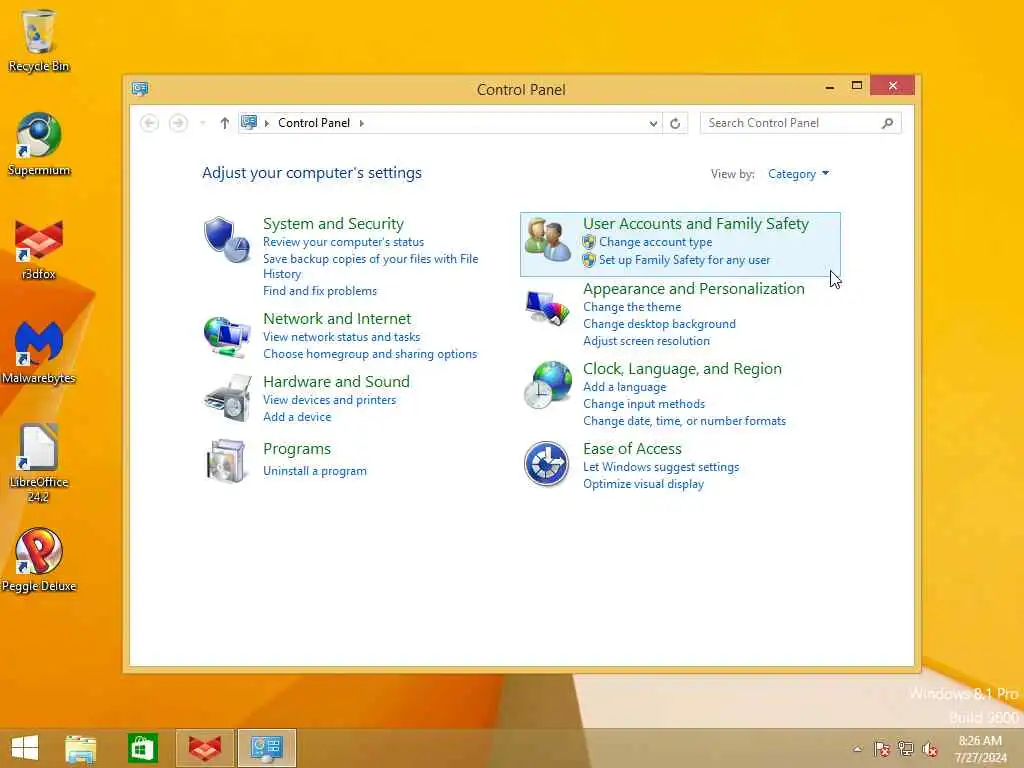Screen dimensions: 1024x768
Task: Click the Back arrow in Control Panel
Action: coord(150,123)
